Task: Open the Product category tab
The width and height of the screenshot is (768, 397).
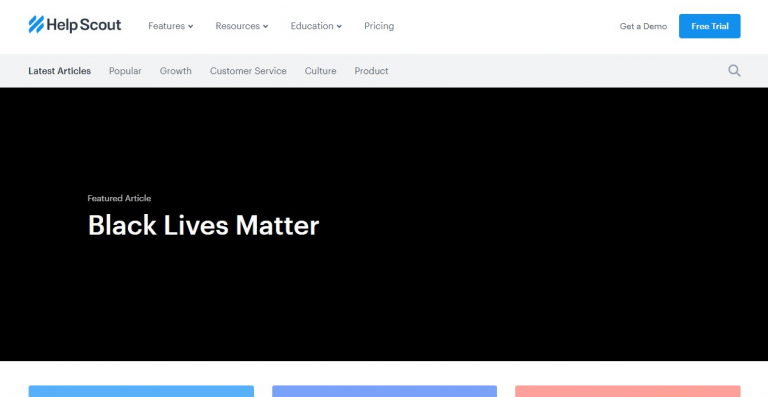Action: tap(371, 71)
